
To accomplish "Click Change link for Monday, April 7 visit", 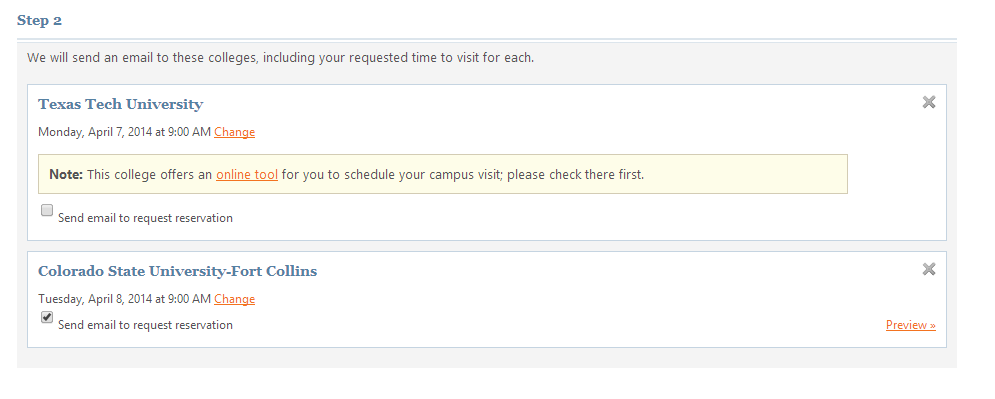I will 234,132.
